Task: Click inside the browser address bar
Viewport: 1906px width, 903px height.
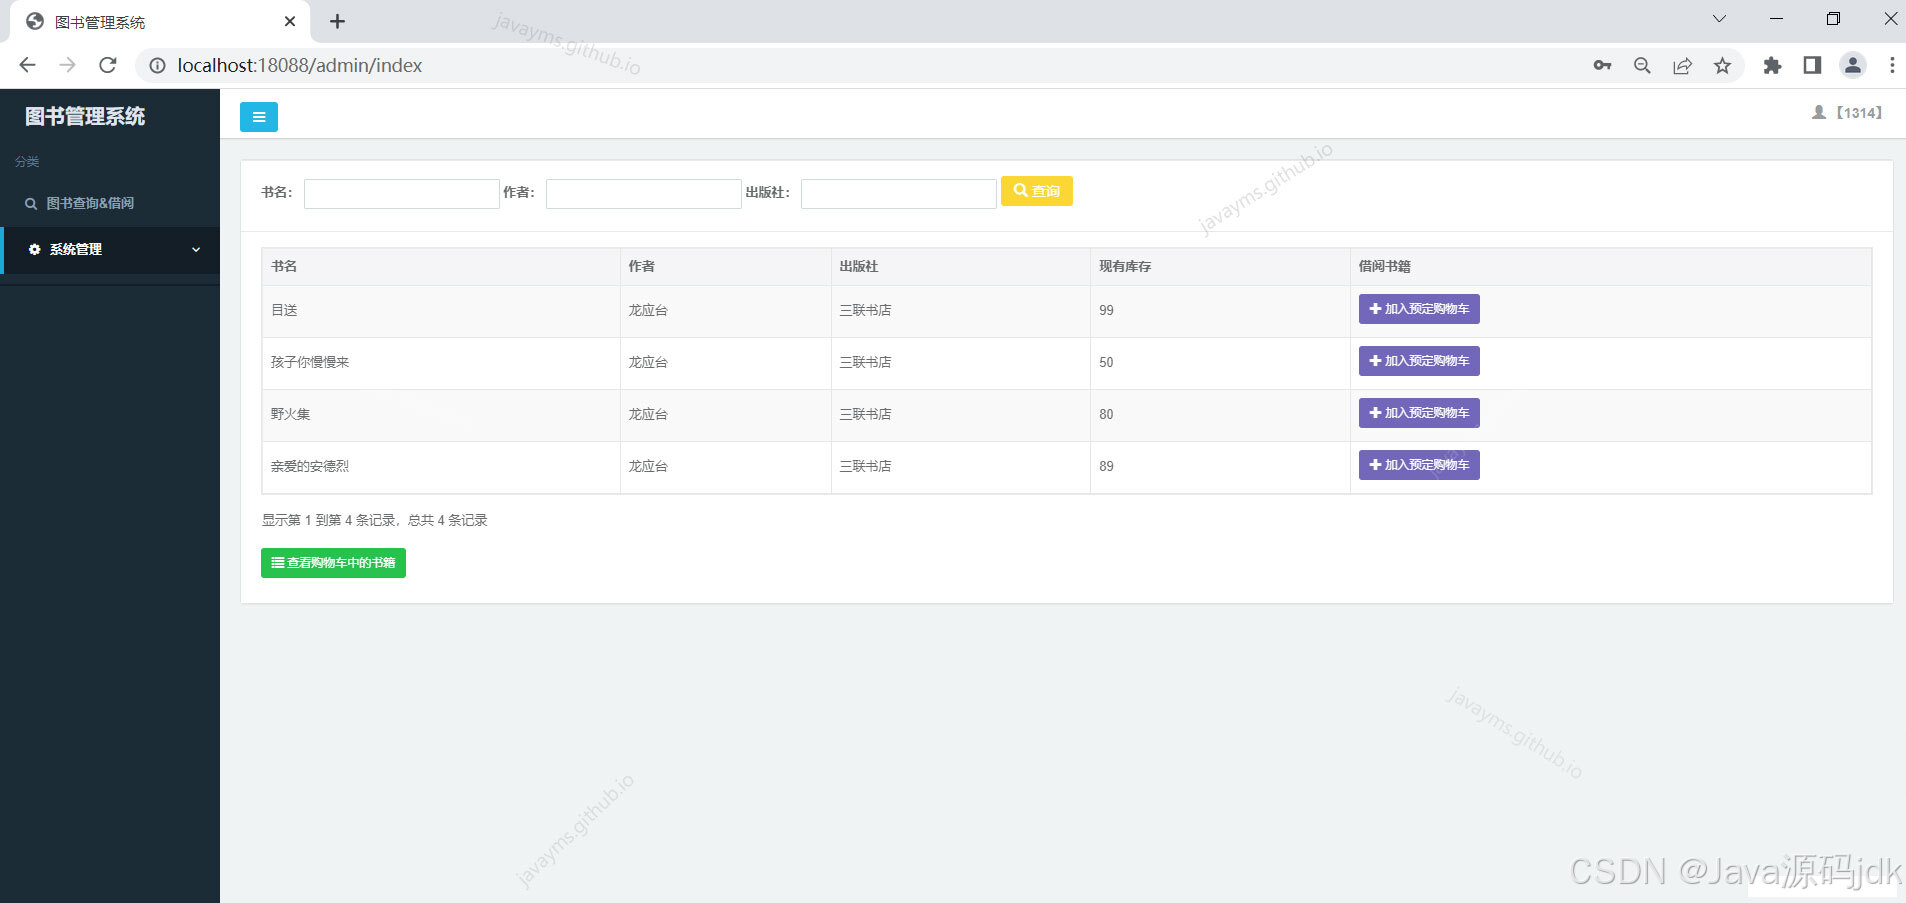Action: coord(400,65)
